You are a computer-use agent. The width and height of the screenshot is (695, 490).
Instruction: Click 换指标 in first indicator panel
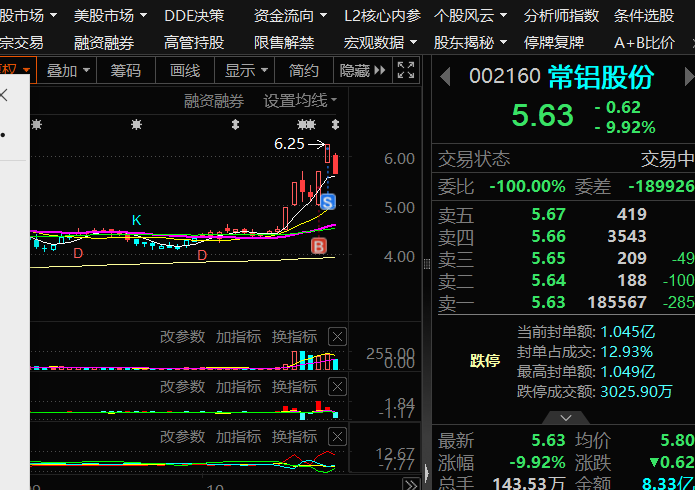pos(294,337)
